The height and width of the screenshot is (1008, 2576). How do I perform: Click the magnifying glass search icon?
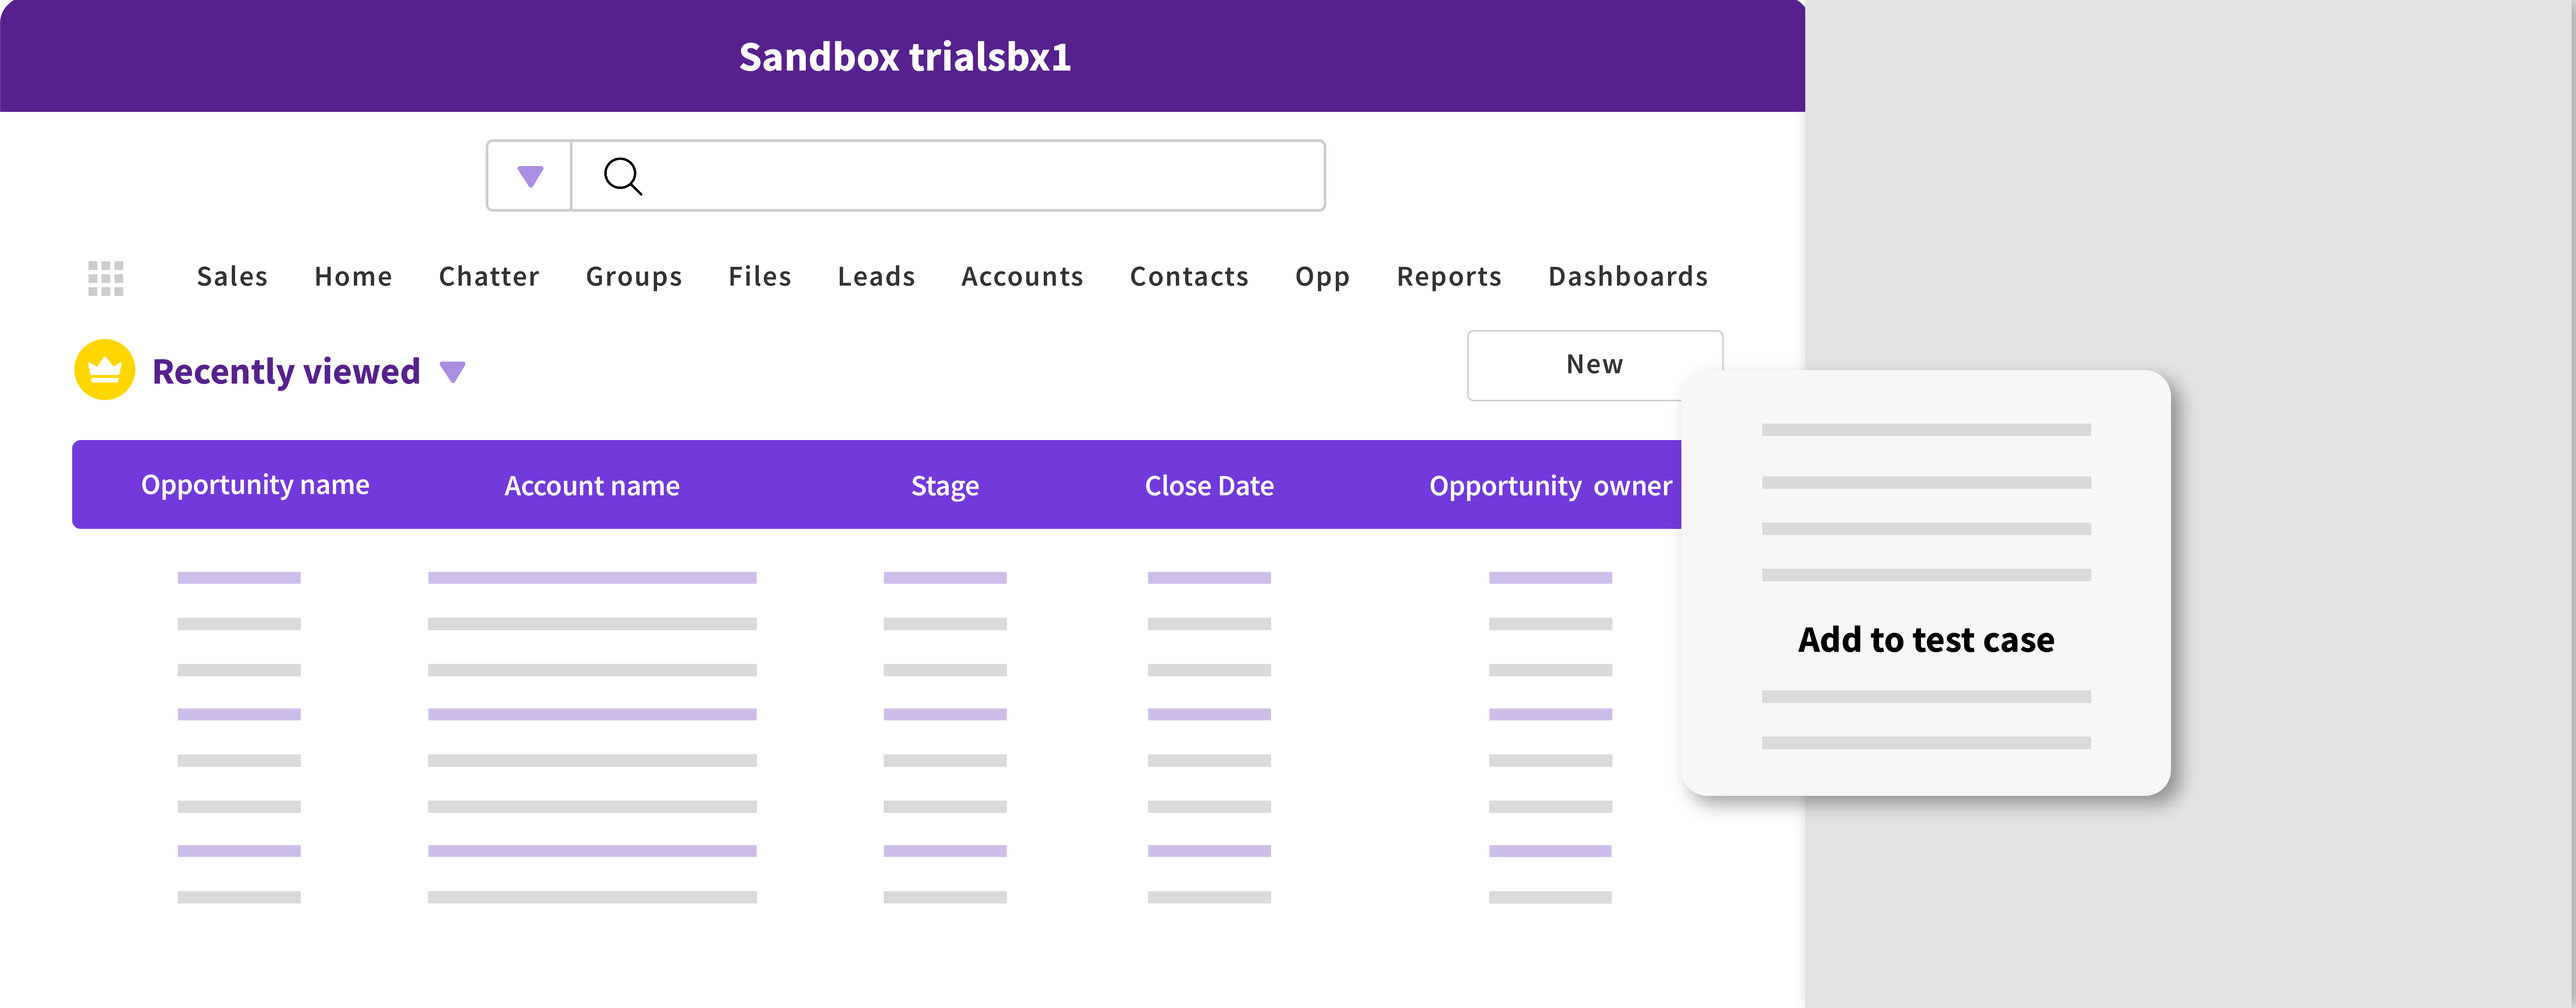tap(622, 176)
